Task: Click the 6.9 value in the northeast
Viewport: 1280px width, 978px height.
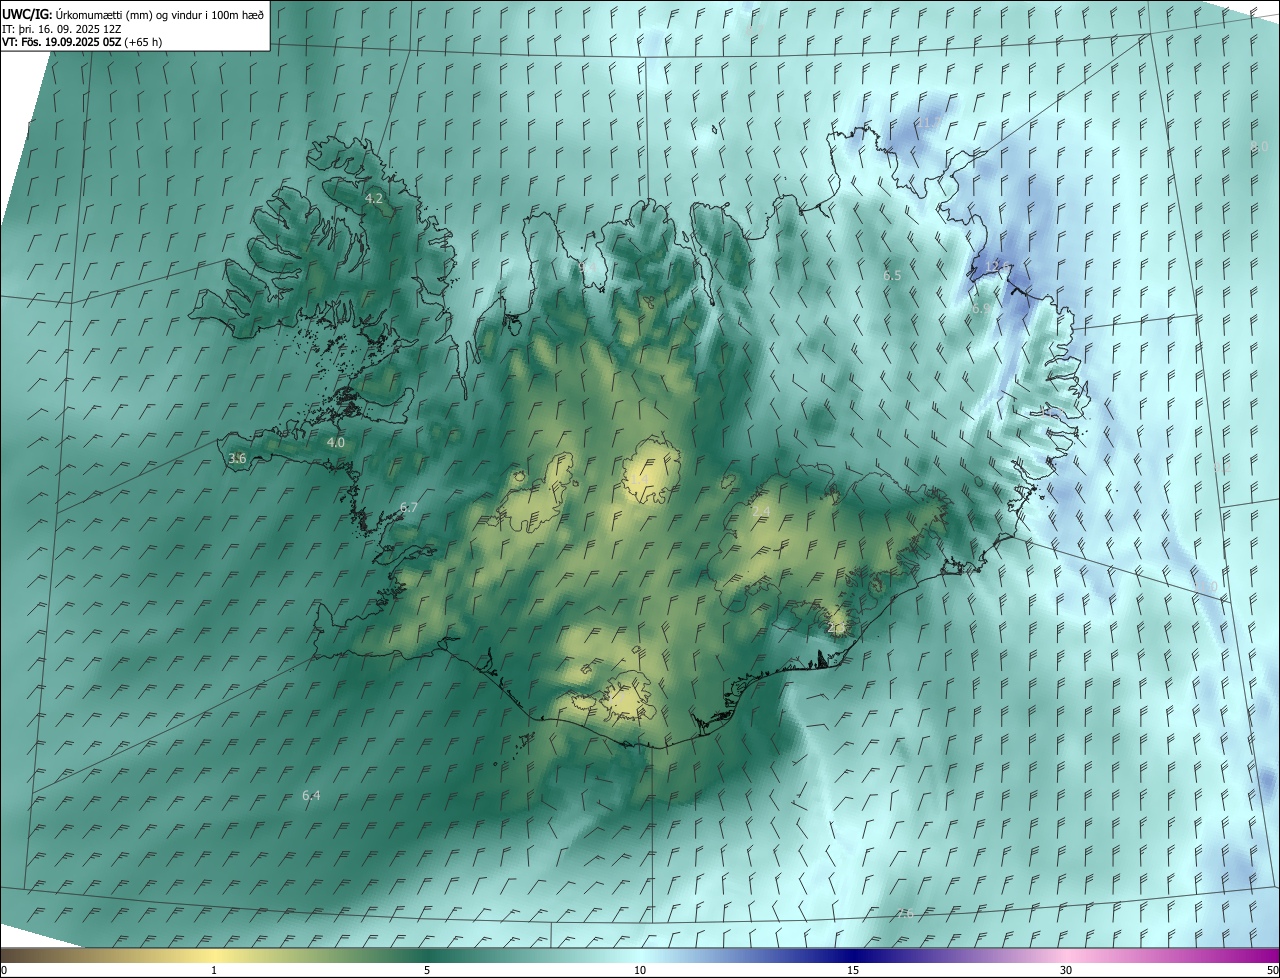Action: point(981,309)
